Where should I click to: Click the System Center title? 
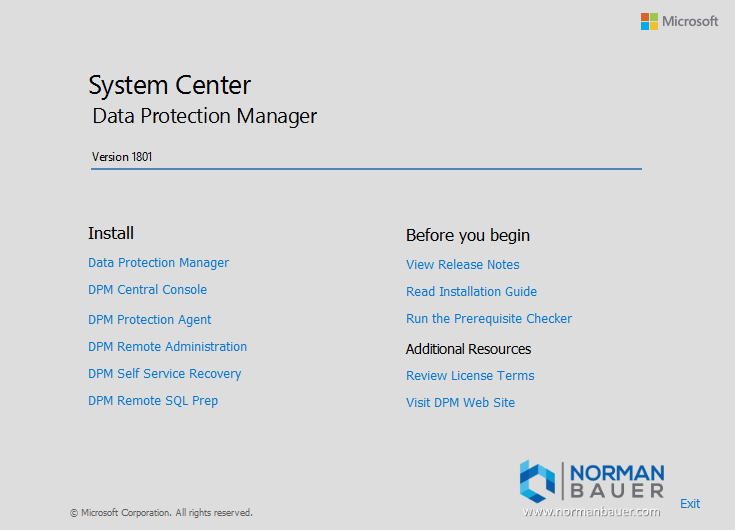point(169,85)
